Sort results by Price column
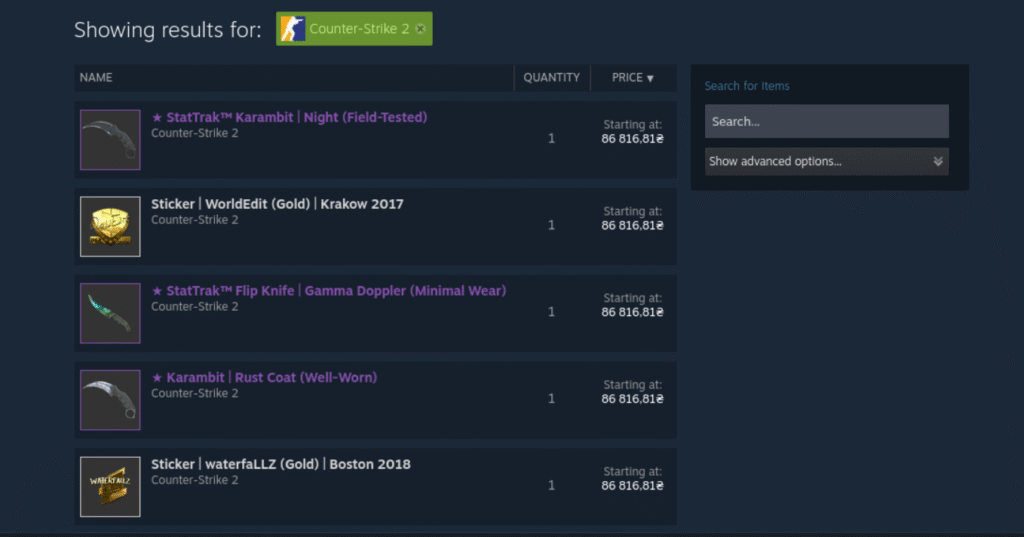The width and height of the screenshot is (1024, 537). [632, 78]
